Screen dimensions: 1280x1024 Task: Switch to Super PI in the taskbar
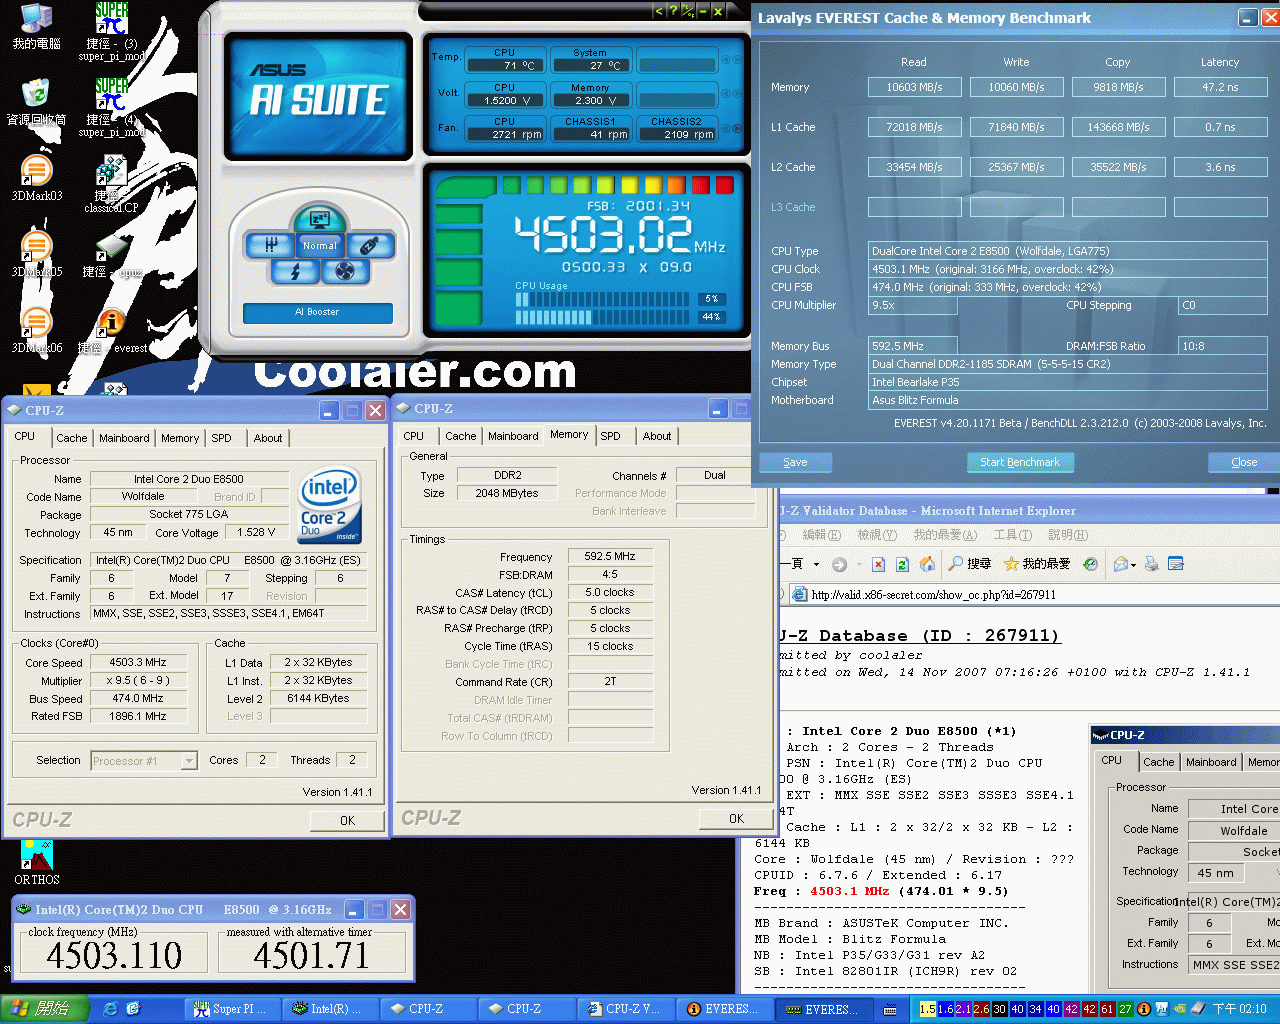233,1009
